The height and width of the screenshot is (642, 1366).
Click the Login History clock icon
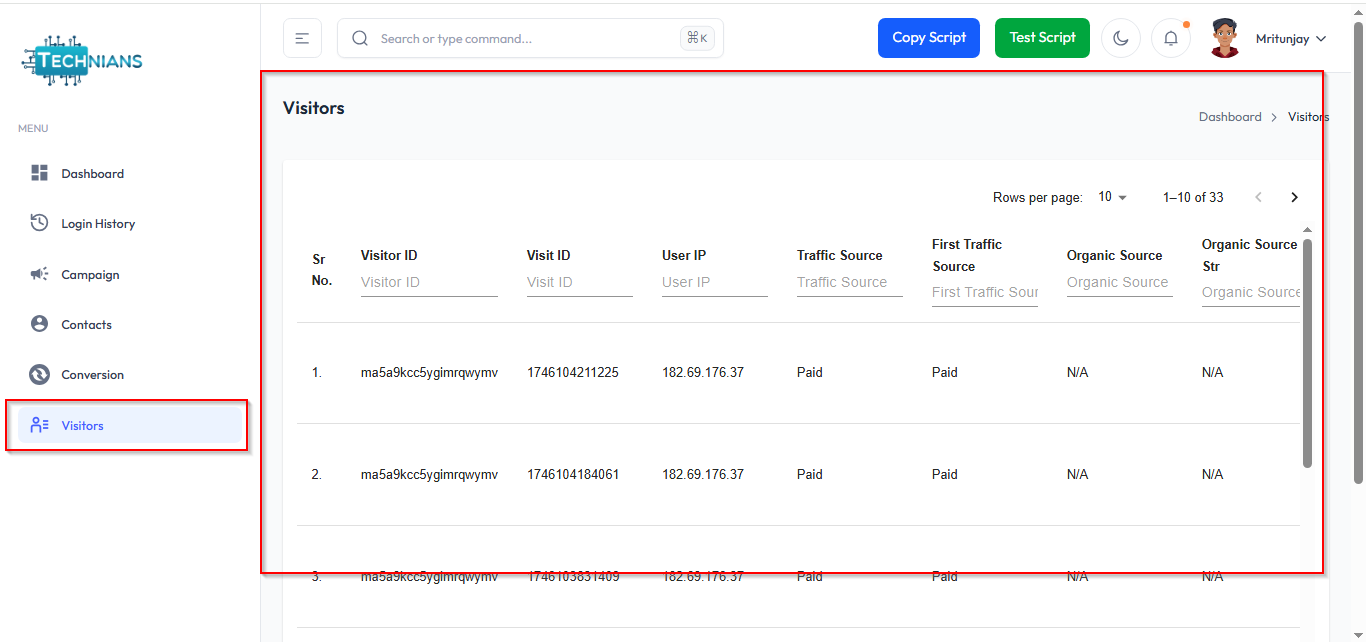(40, 223)
